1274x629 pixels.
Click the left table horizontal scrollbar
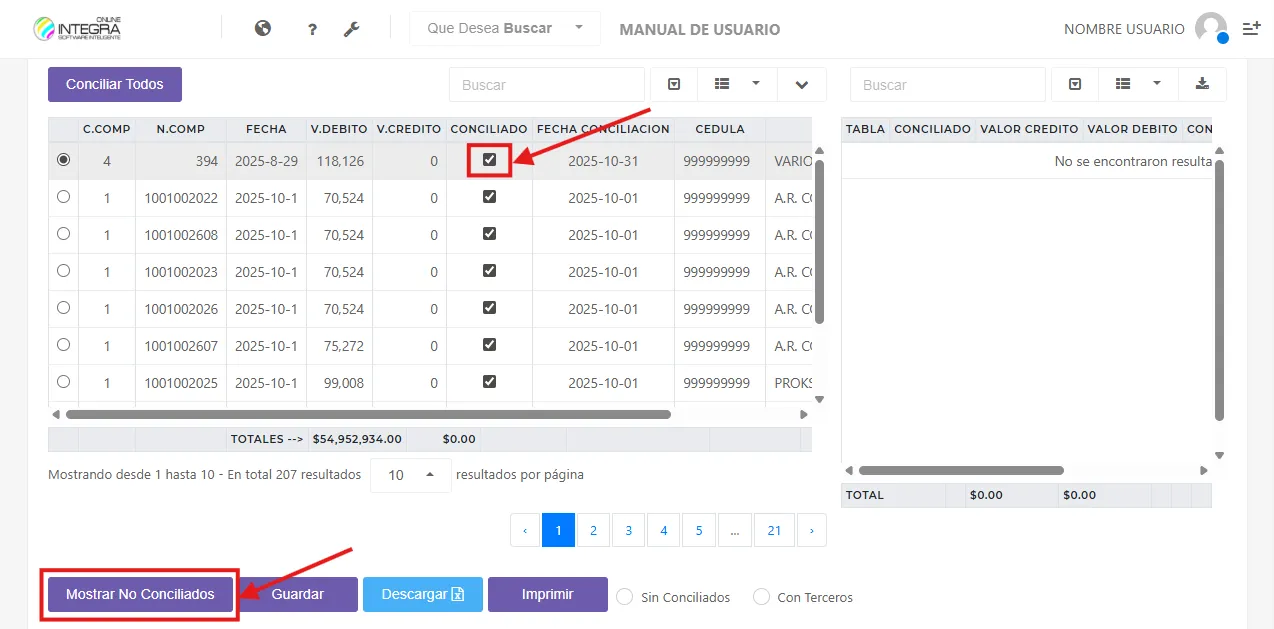click(368, 414)
